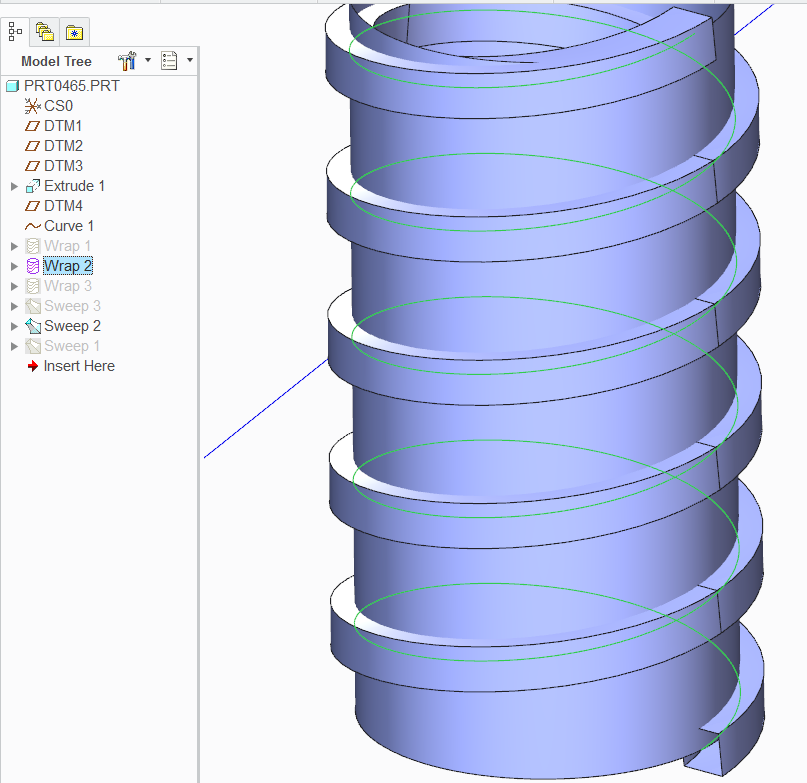Click the Insert Here label
Screen dimensions: 807x783
tap(79, 366)
